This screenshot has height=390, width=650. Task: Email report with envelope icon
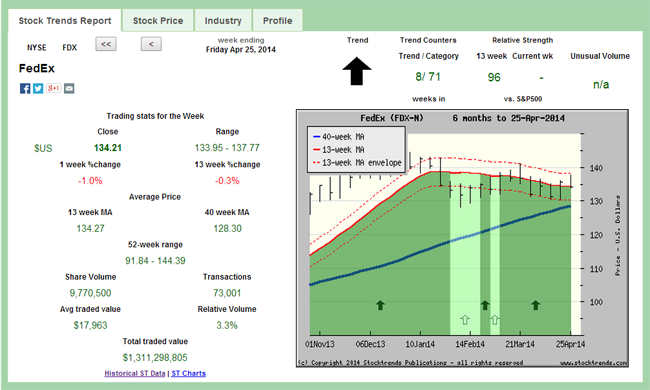[69, 88]
